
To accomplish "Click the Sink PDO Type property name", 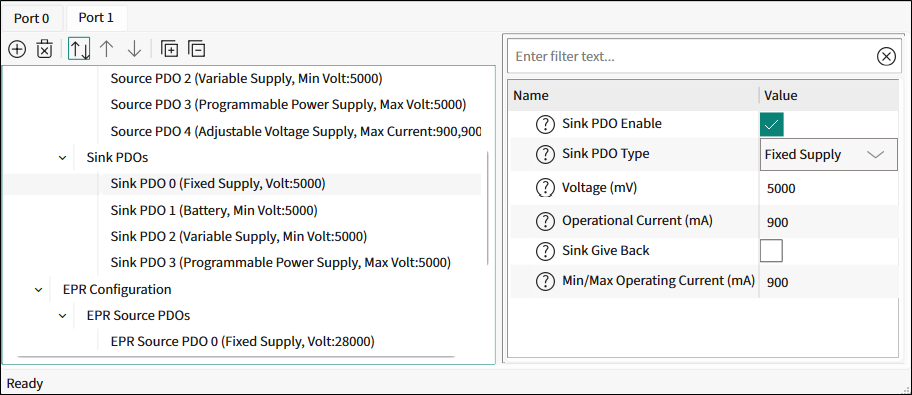I will [605, 154].
